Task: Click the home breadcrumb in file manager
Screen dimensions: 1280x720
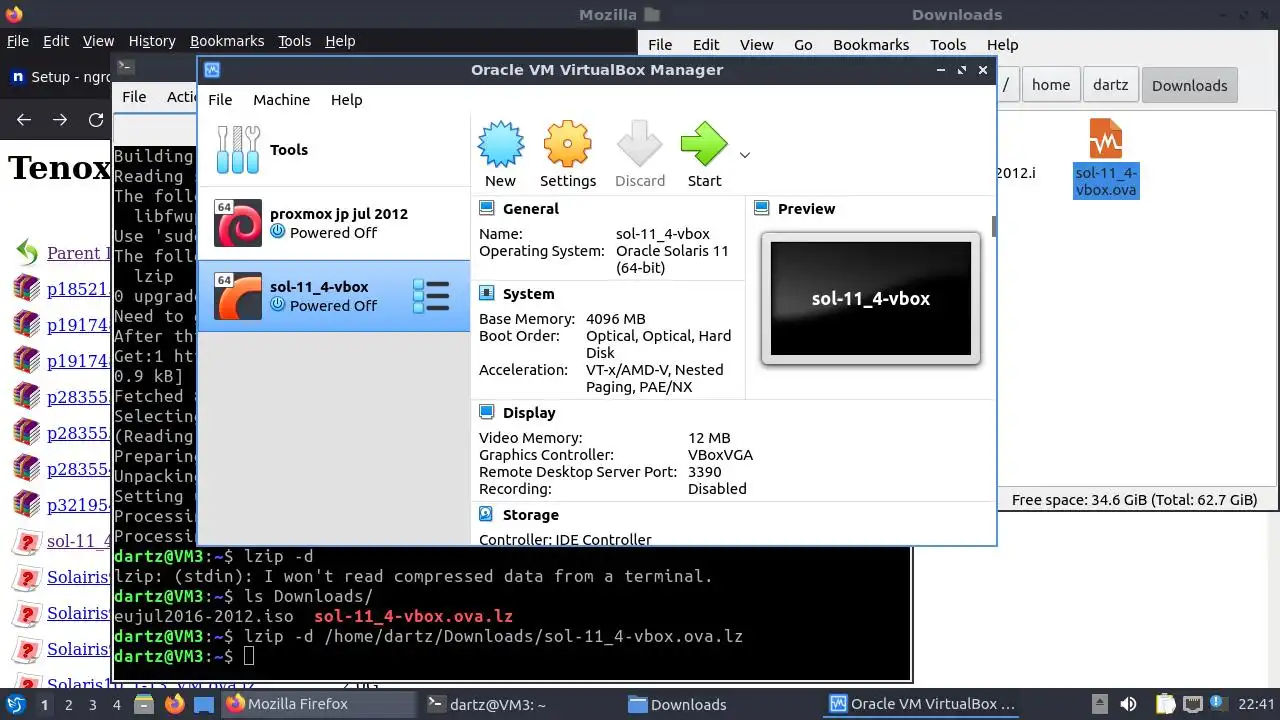Action: click(1050, 85)
